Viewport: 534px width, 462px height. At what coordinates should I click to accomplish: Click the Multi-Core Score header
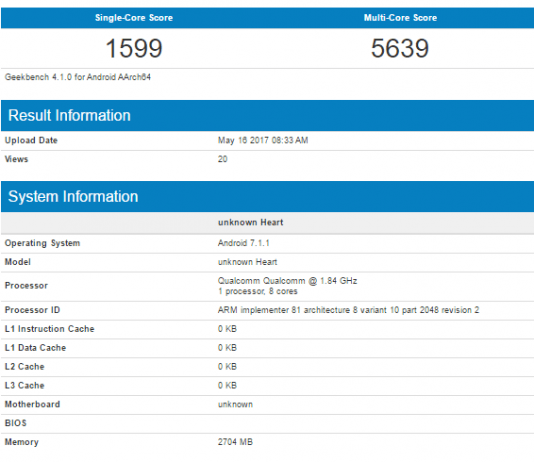(400, 18)
